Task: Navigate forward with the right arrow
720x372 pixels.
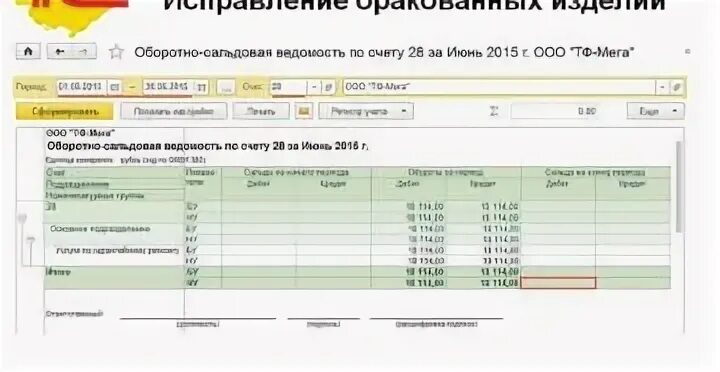Action: click(84, 51)
